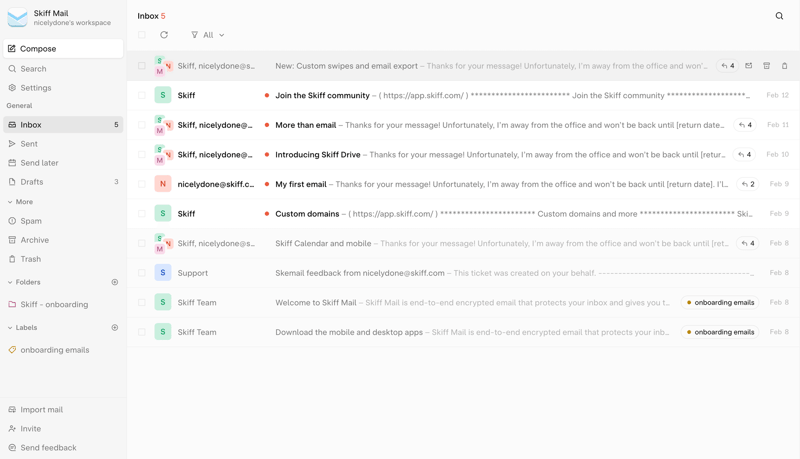
Task: Open search via top-right magnifier icon
Action: click(x=779, y=16)
